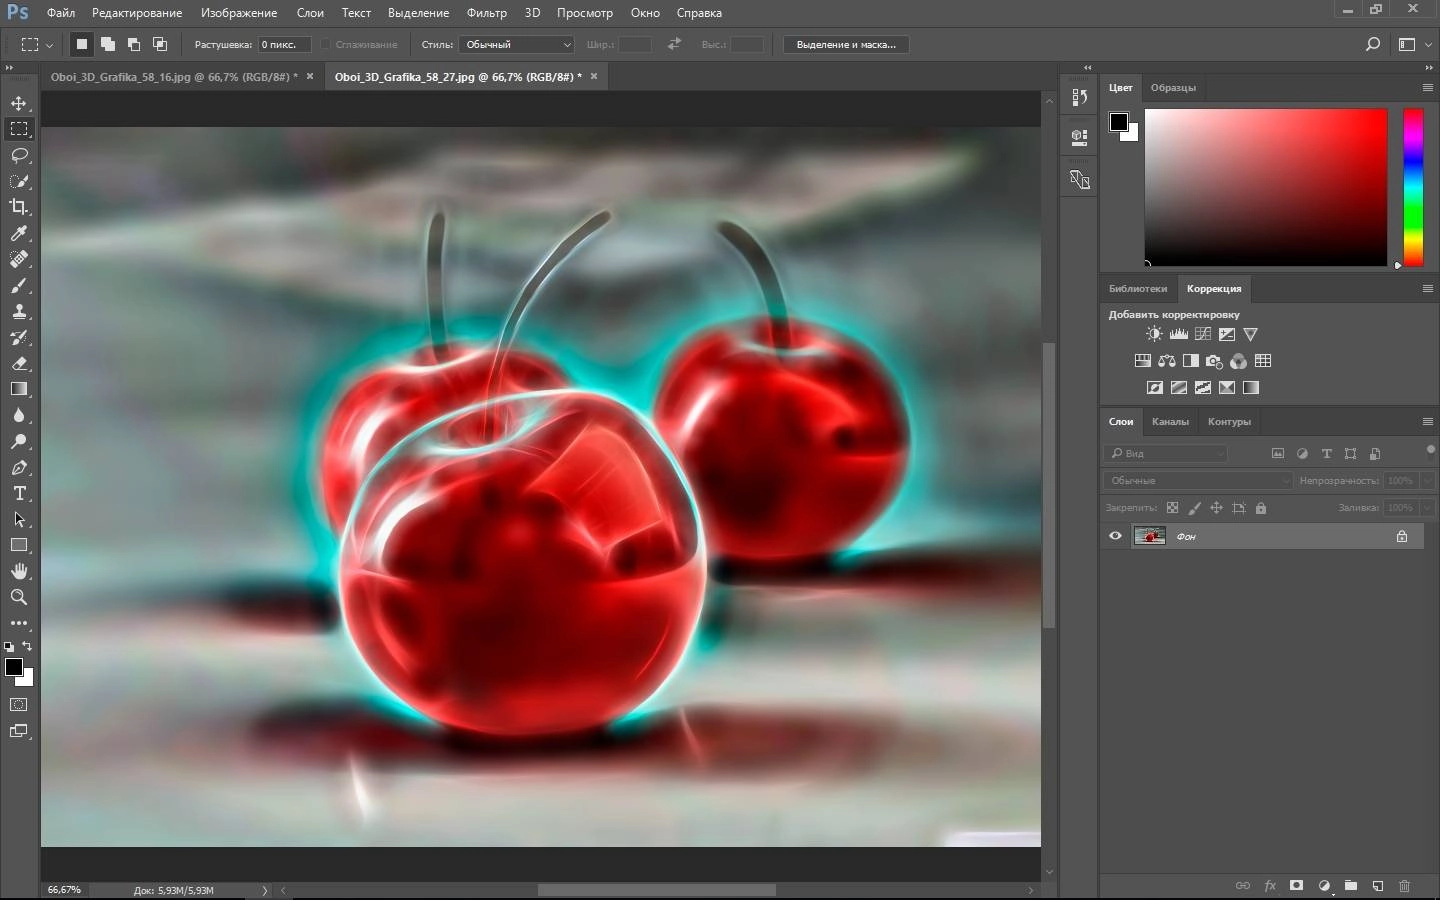Viewport: 1440px width, 900px height.
Task: Select the Dodge tool
Action: 19,441
